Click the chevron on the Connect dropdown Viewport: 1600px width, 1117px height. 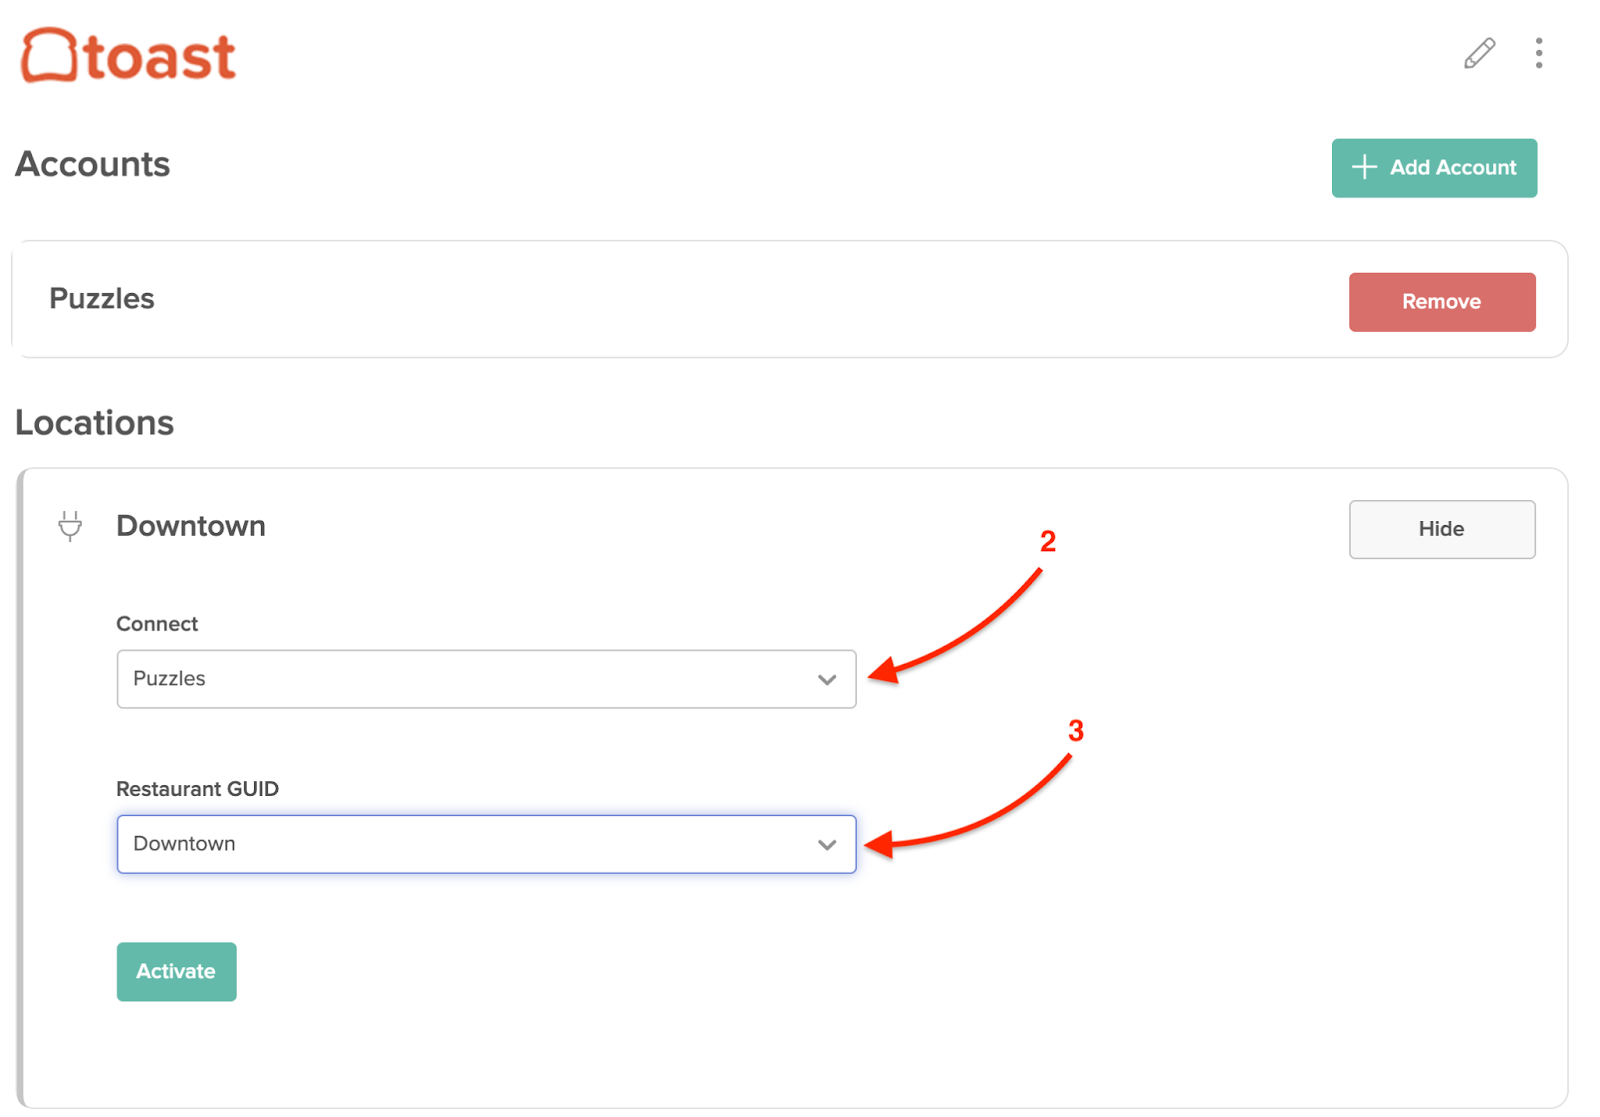[x=827, y=679]
